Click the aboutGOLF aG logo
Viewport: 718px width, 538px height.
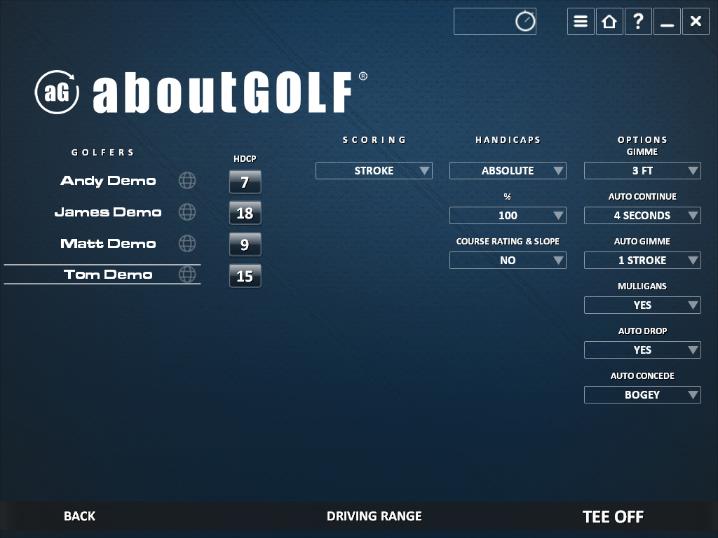tap(57, 92)
